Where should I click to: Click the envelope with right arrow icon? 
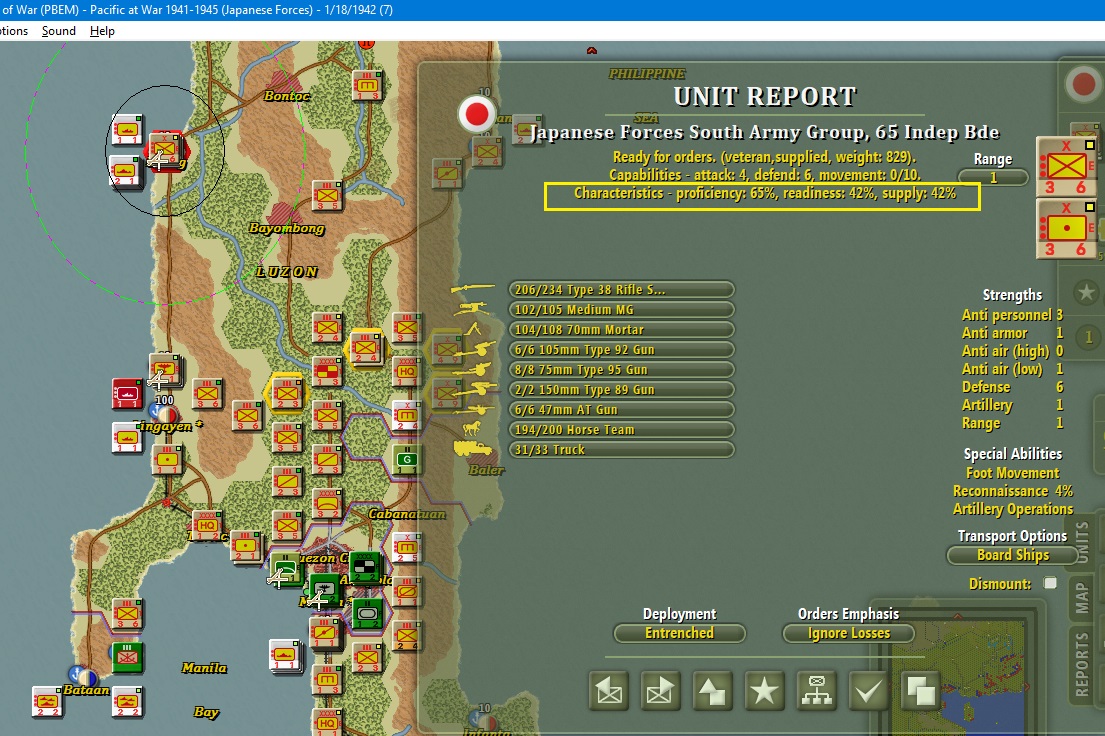click(661, 691)
